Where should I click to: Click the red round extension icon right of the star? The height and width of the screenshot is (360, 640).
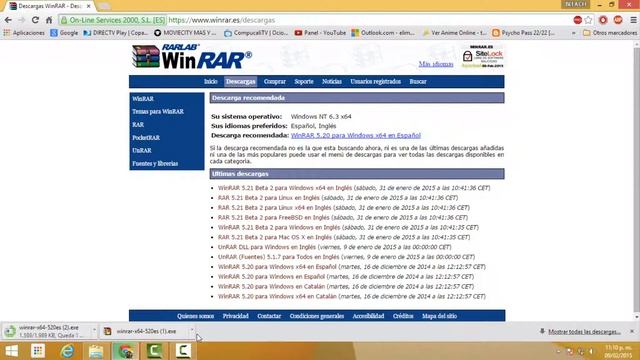click(603, 20)
